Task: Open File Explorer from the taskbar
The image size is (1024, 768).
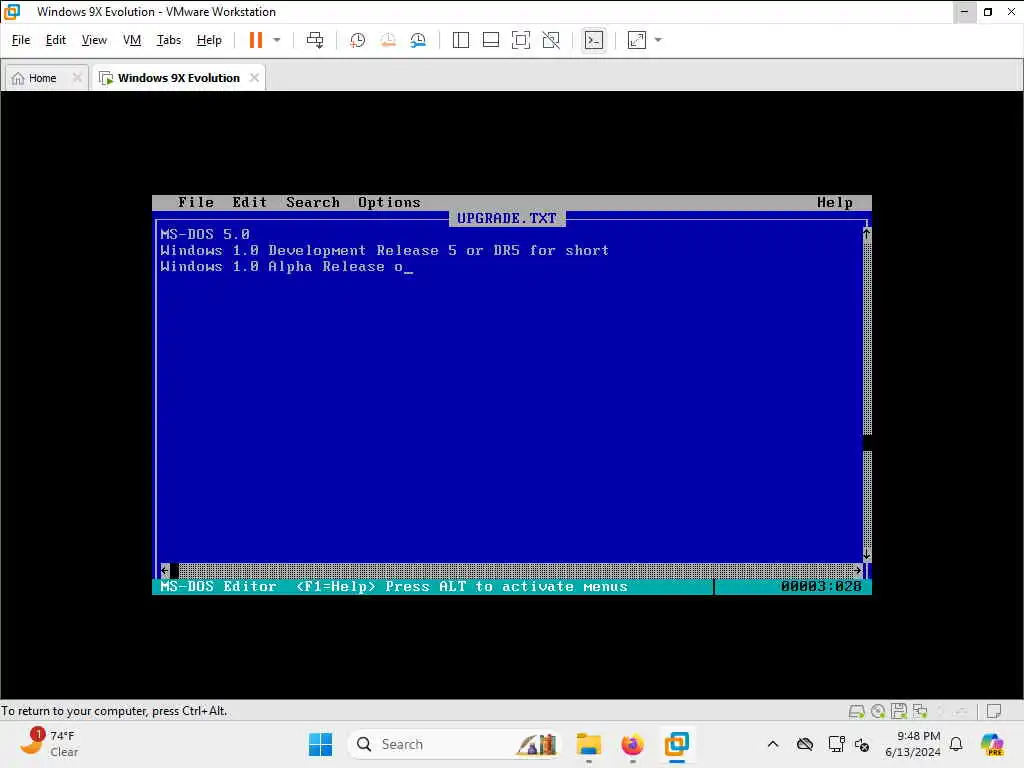Action: point(588,744)
